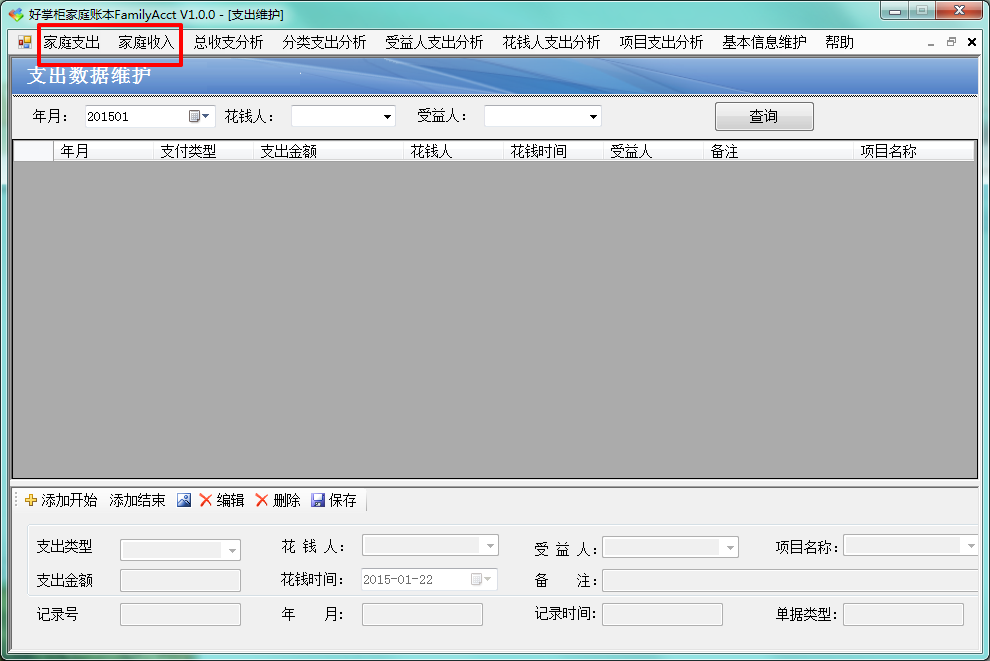Open the 花钱时间 calendar picker icon
The image size is (990, 661).
tap(481, 579)
